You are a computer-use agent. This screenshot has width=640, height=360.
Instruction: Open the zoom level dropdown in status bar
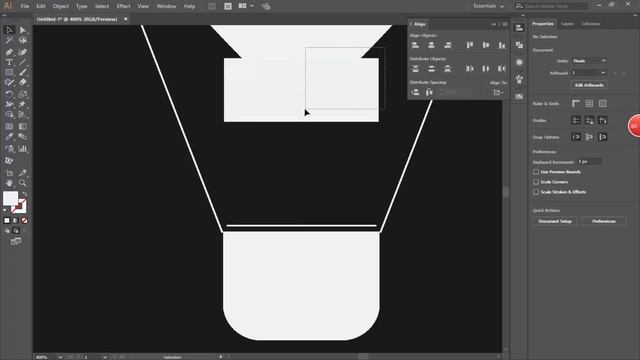(x=60, y=357)
